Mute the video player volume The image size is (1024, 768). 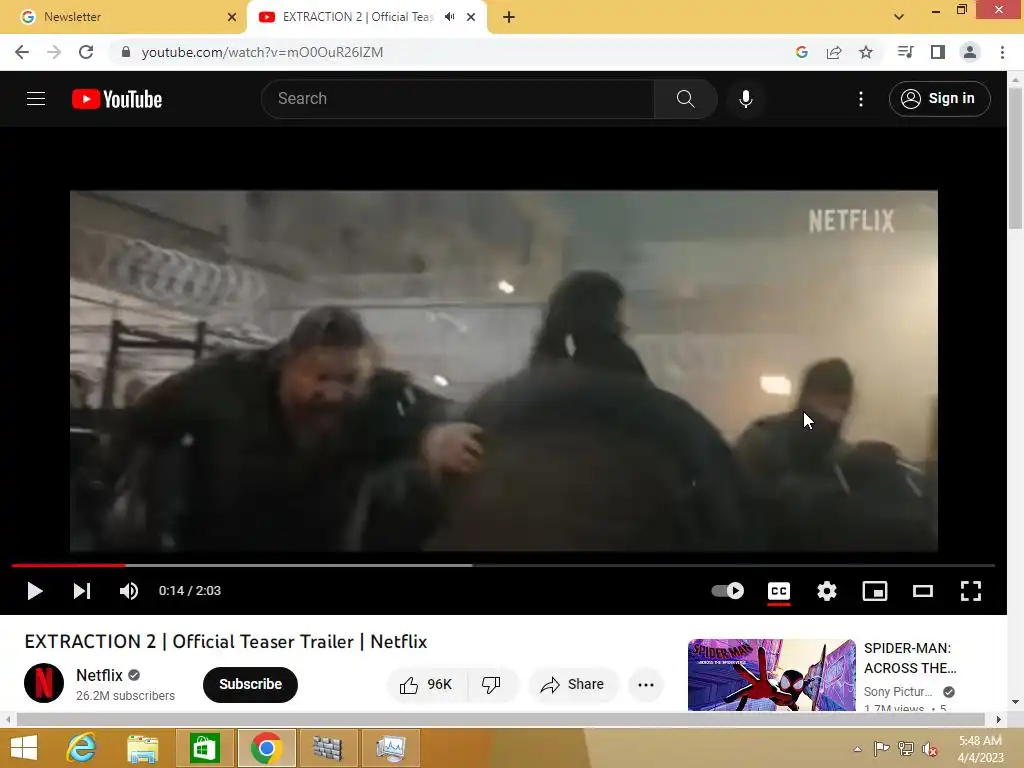129,591
